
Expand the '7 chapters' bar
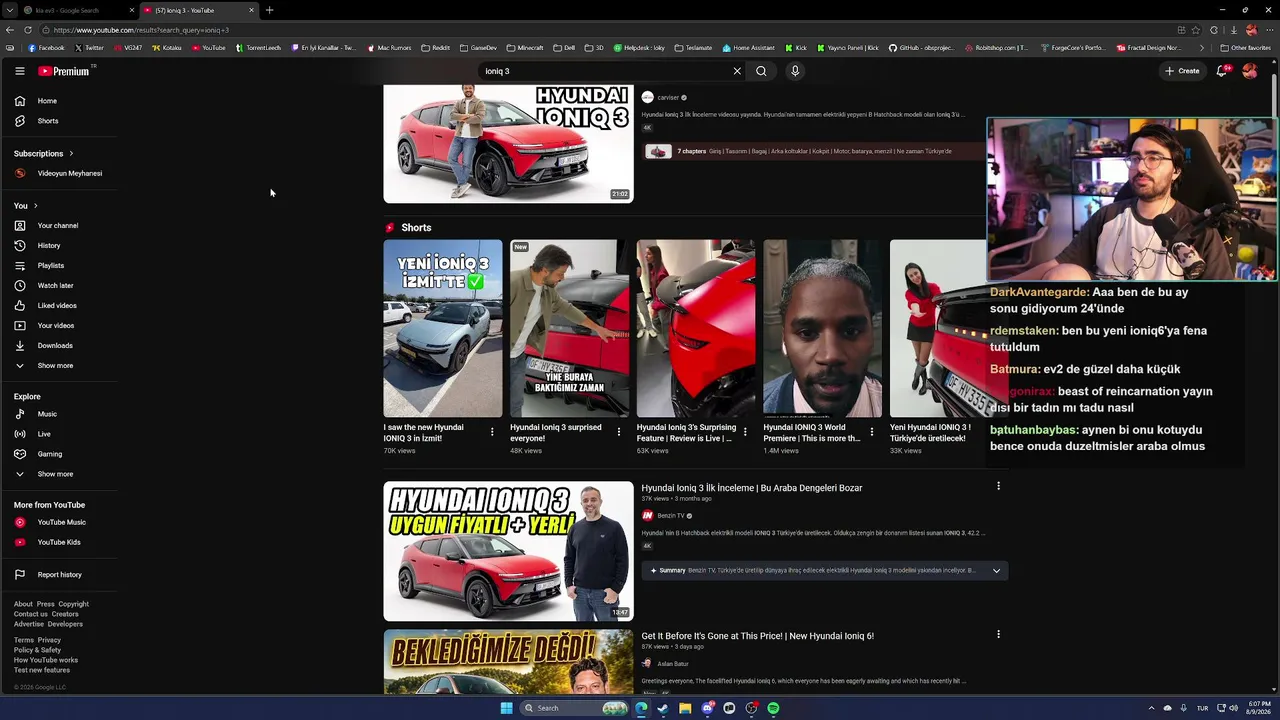coord(812,151)
